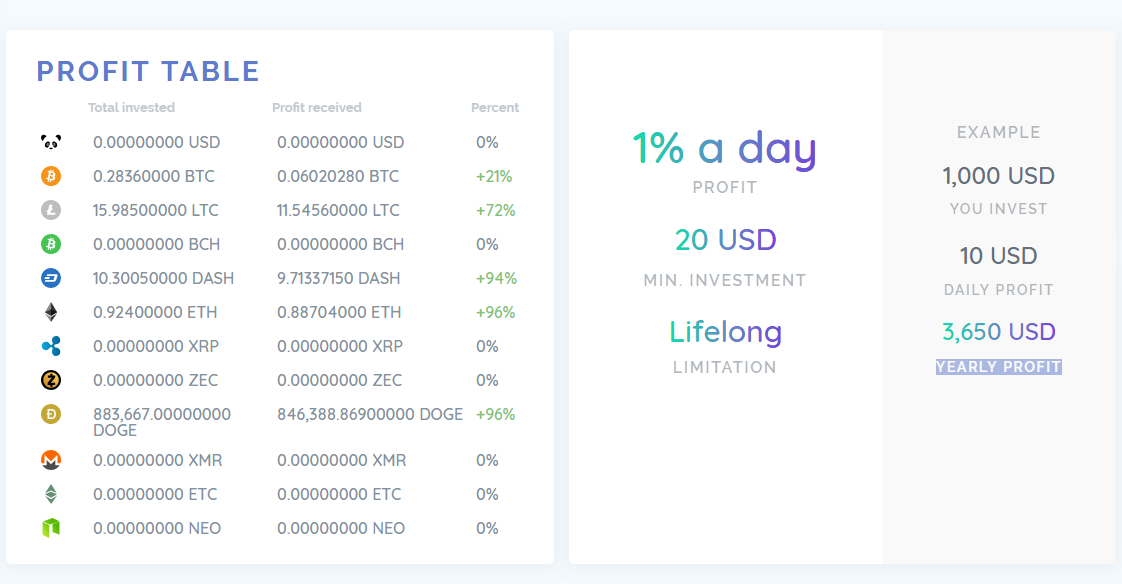Click the Total invested column header

(131, 108)
